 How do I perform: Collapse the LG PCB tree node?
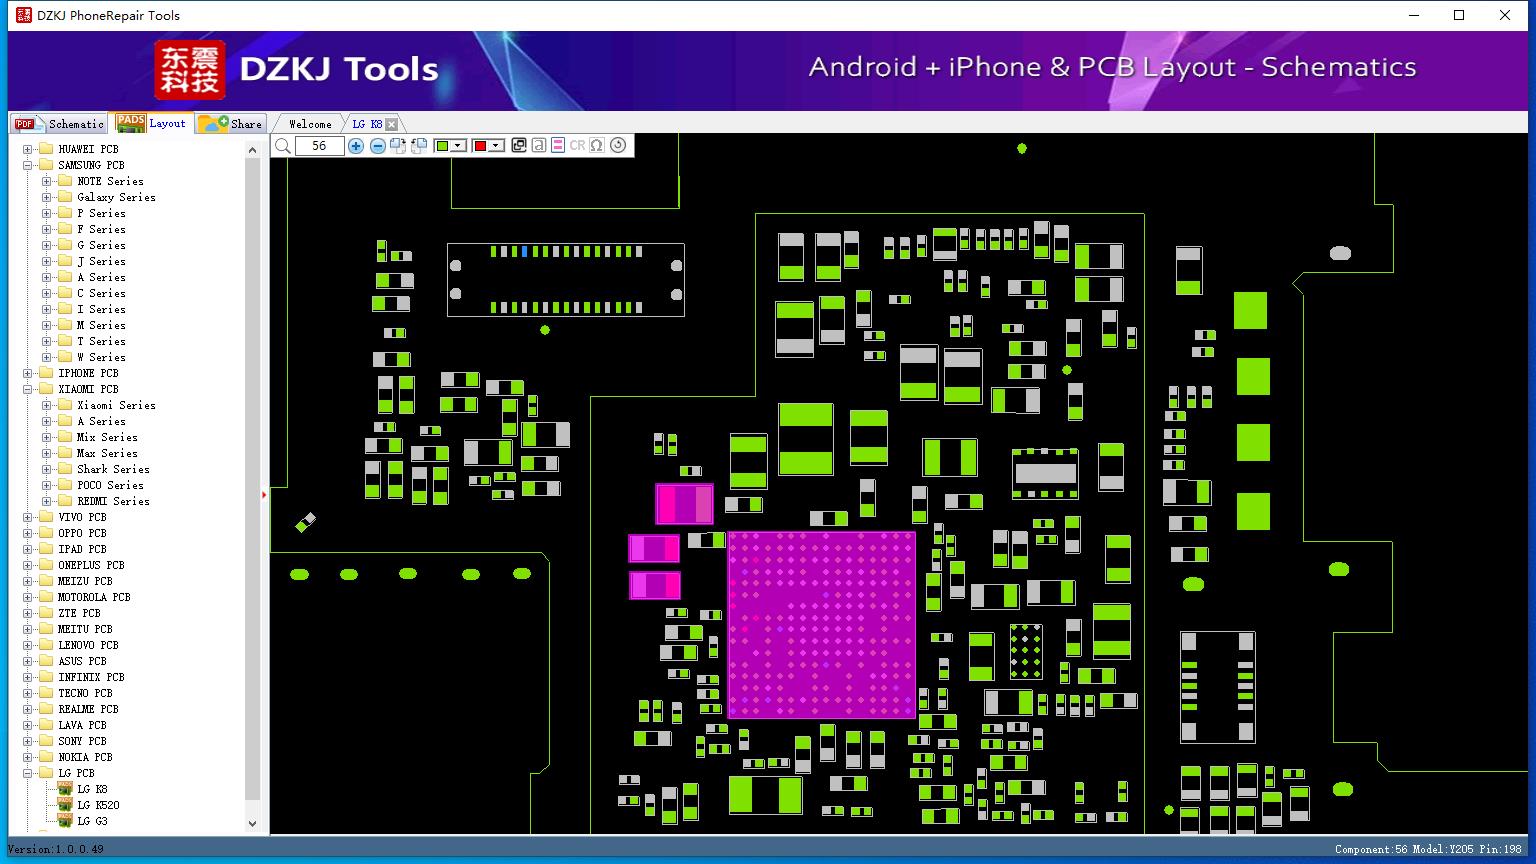tap(27, 773)
